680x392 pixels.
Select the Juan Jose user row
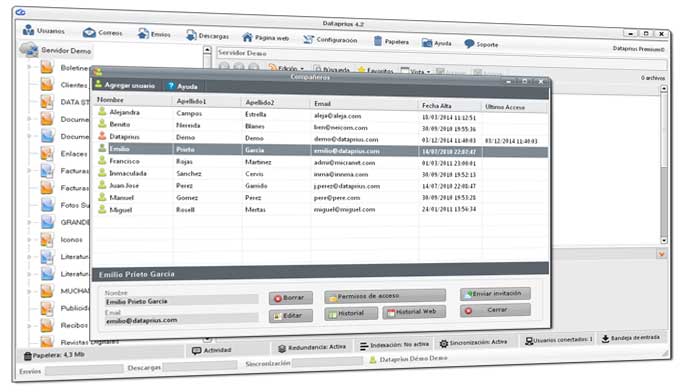tap(320, 185)
